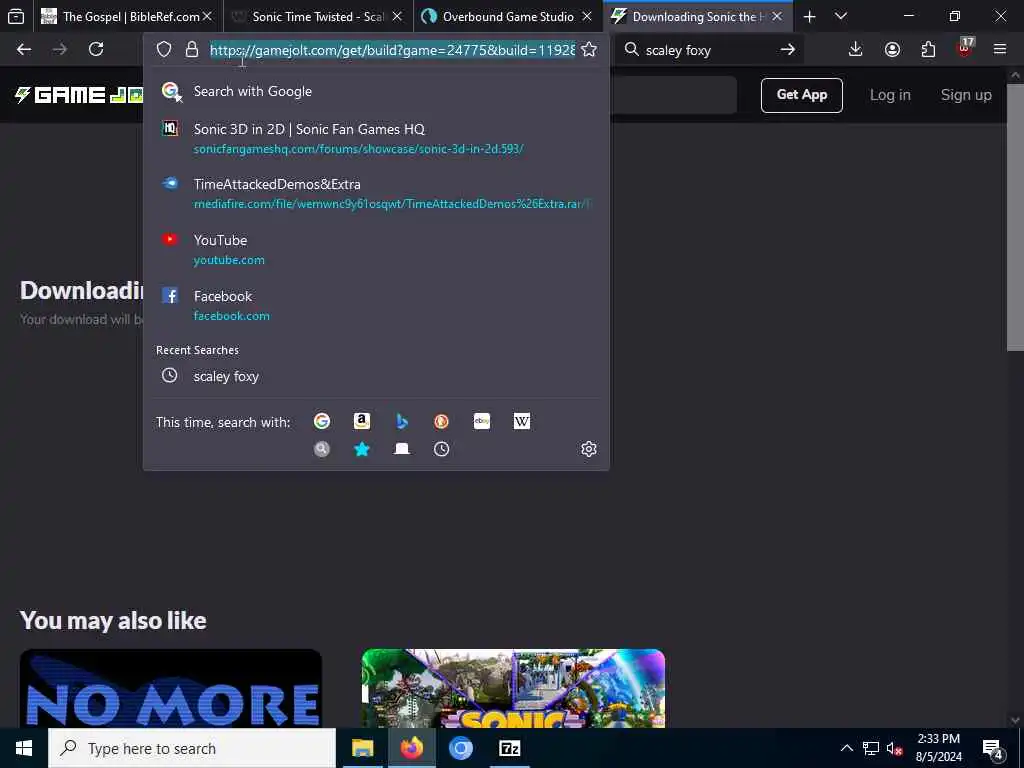Close The Gospel BibleRef.com tab
1024x768 pixels.
click(207, 16)
